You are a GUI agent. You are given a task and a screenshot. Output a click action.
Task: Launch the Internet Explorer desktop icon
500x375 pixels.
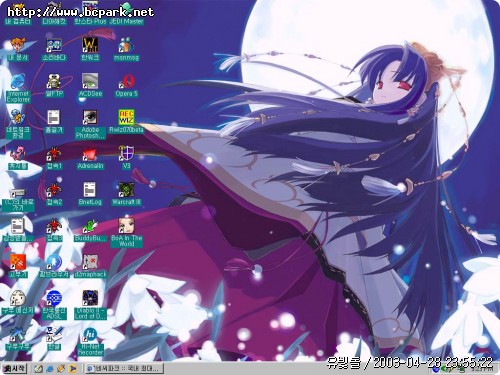tap(18, 87)
